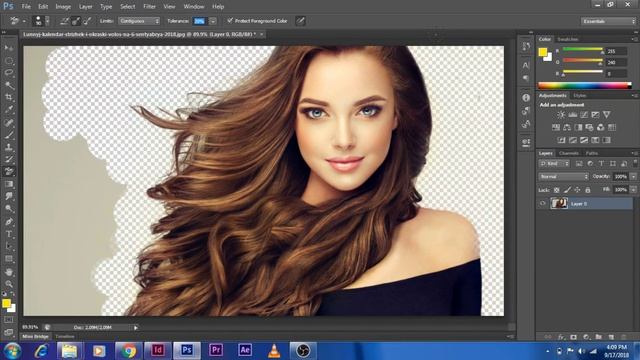Add an Invert adjustment
The height and width of the screenshot is (360, 640).
click(562, 140)
